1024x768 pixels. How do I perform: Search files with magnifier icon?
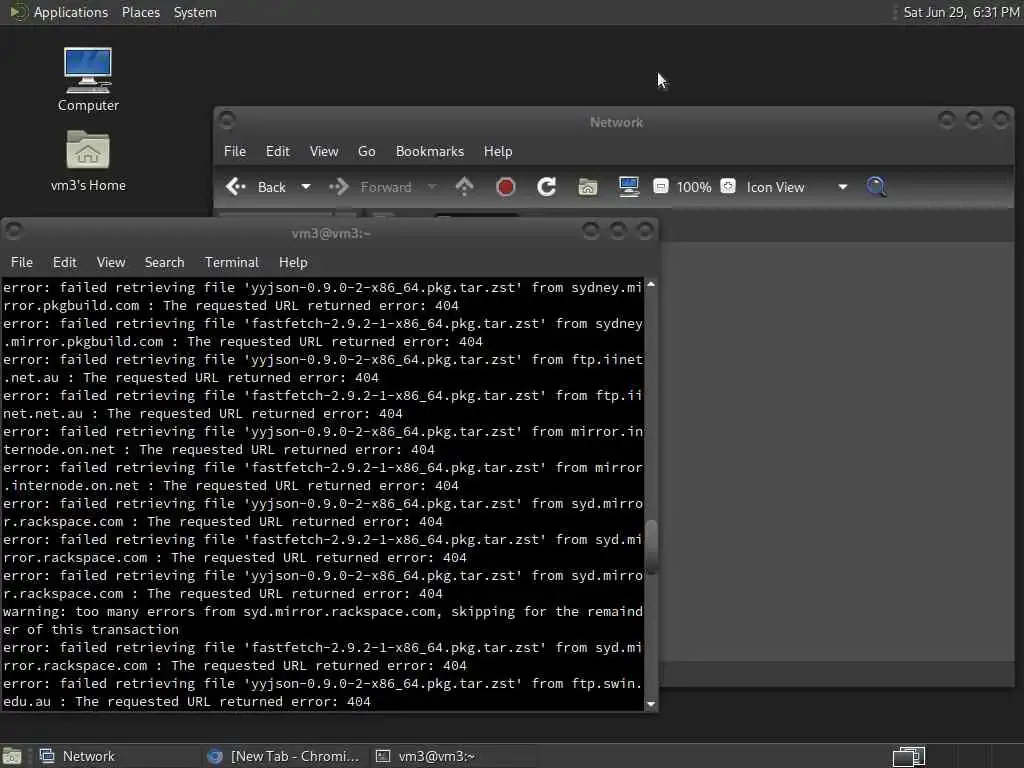(x=876, y=187)
